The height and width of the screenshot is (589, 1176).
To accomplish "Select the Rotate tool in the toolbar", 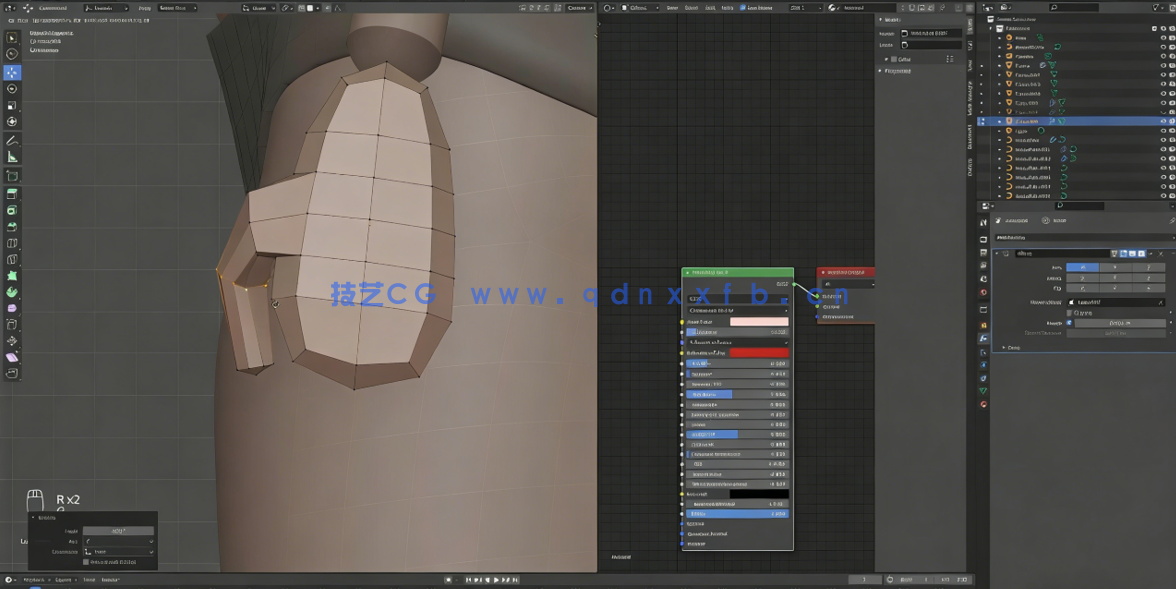I will tap(12, 89).
